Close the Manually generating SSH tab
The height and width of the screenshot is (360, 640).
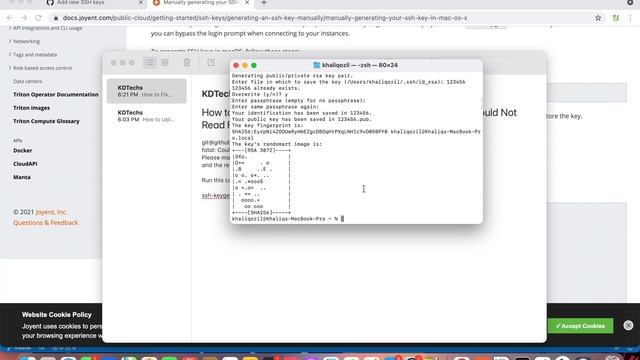pos(247,2)
